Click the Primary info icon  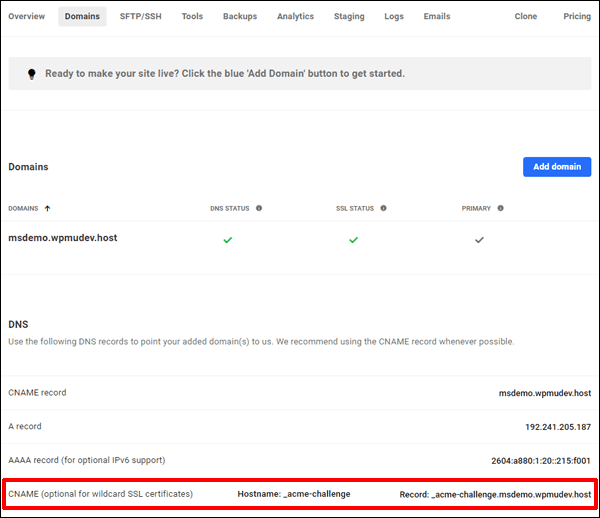(501, 208)
